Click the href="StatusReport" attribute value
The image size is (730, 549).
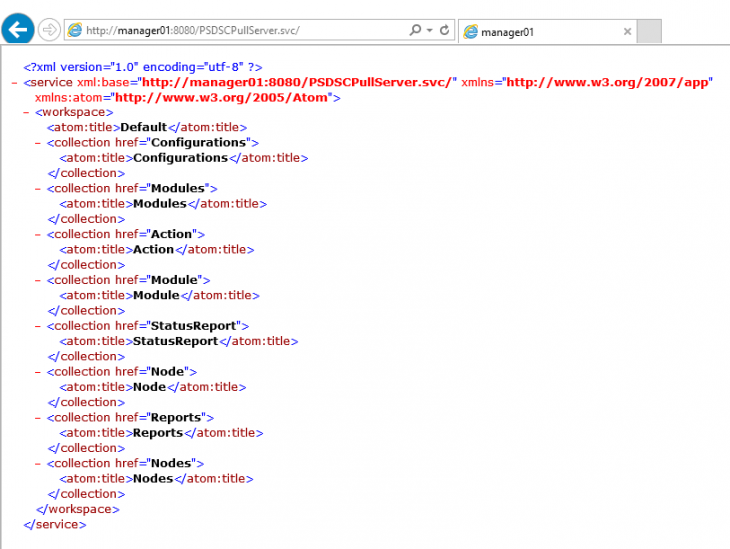pos(193,326)
